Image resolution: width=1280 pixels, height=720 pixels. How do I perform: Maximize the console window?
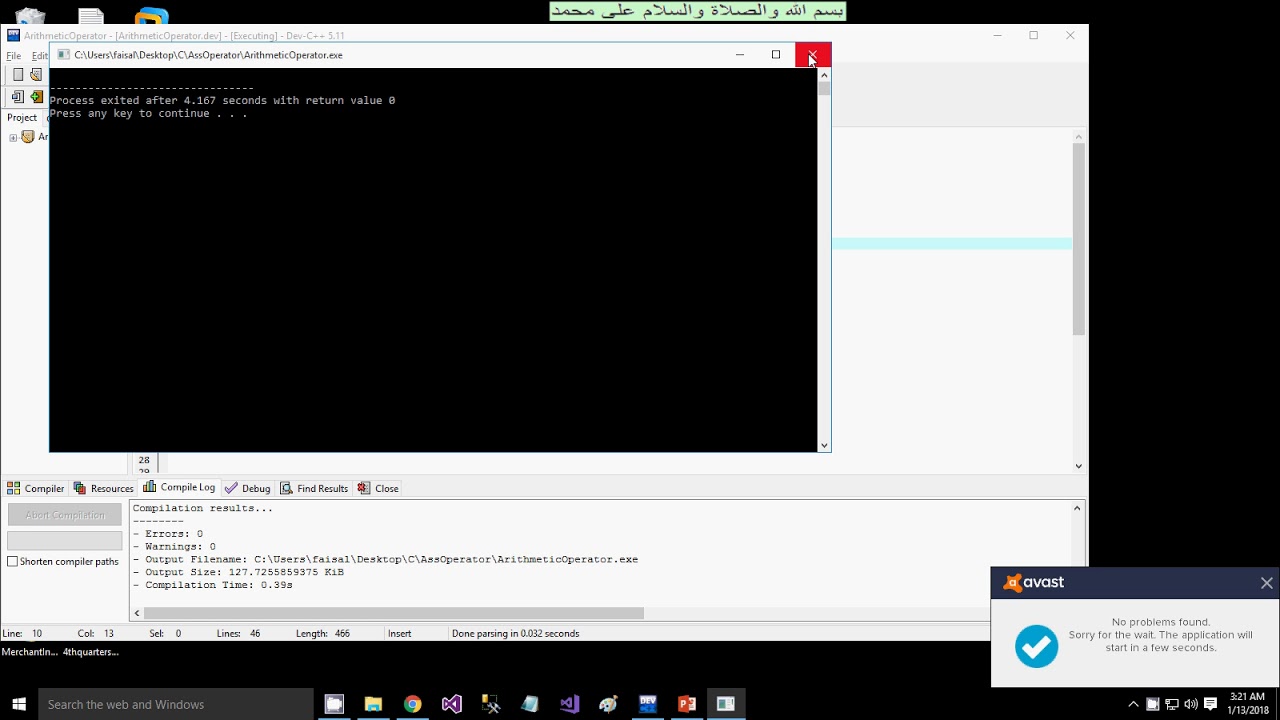click(x=776, y=55)
